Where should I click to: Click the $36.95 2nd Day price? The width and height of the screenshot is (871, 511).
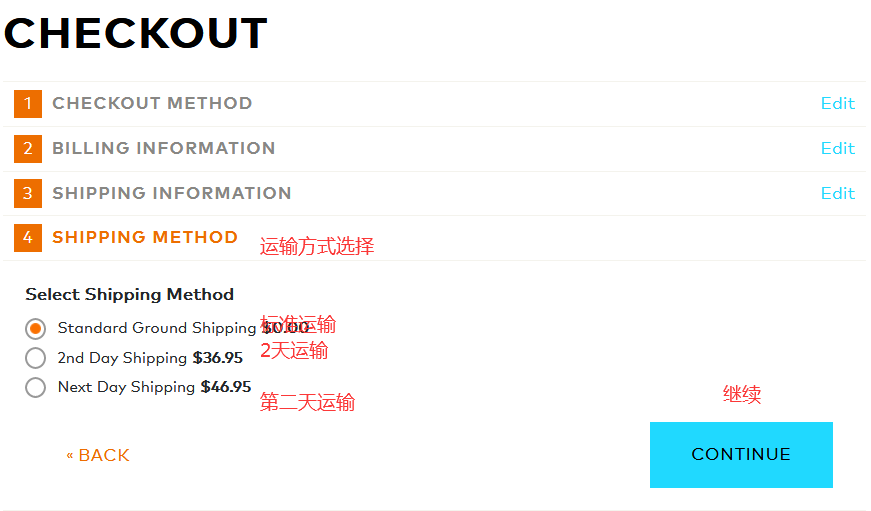218,358
